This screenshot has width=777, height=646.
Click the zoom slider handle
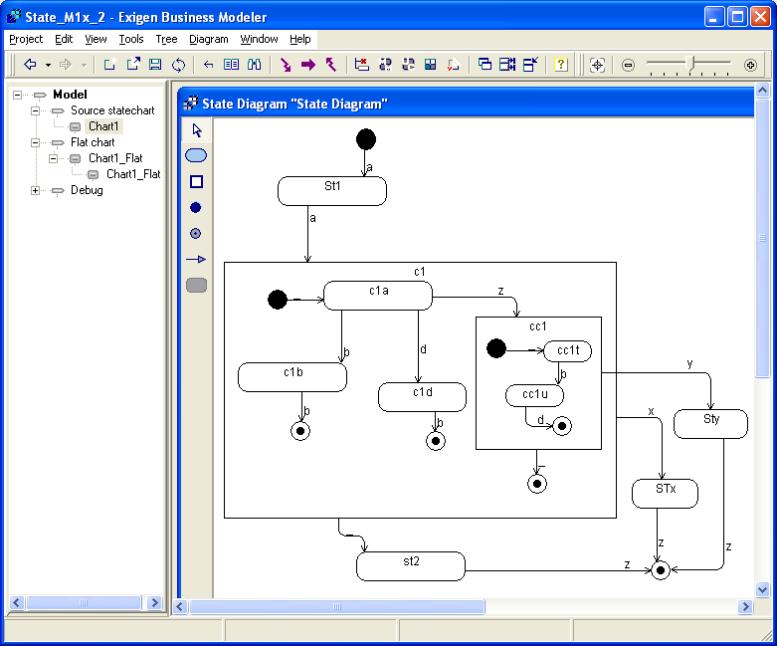coord(691,64)
